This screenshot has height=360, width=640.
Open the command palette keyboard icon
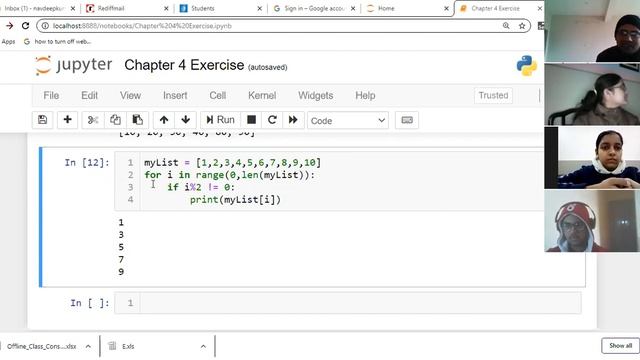pyautogui.click(x=407, y=120)
